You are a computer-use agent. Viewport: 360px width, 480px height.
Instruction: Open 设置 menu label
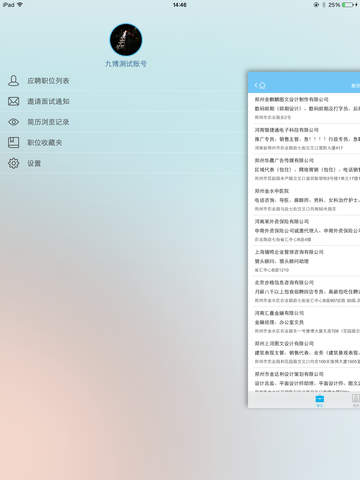[34, 163]
